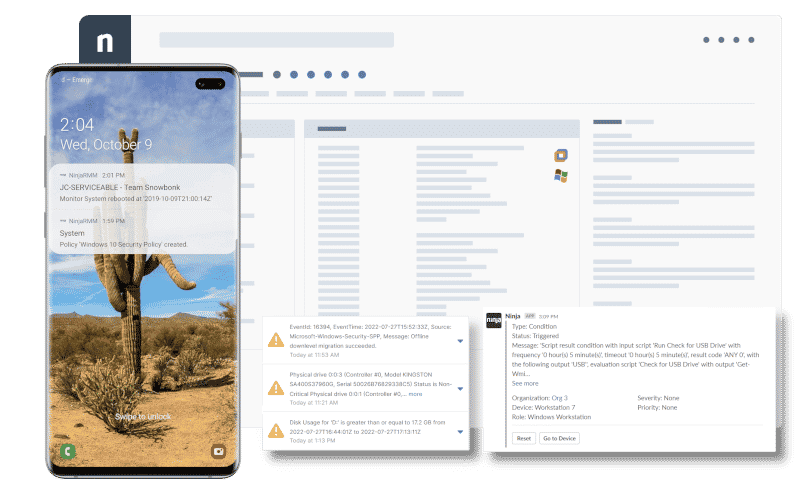This screenshot has width=800, height=487.
Task: Click the warning icon beside the EventId 16384 alert
Action: tap(275, 340)
